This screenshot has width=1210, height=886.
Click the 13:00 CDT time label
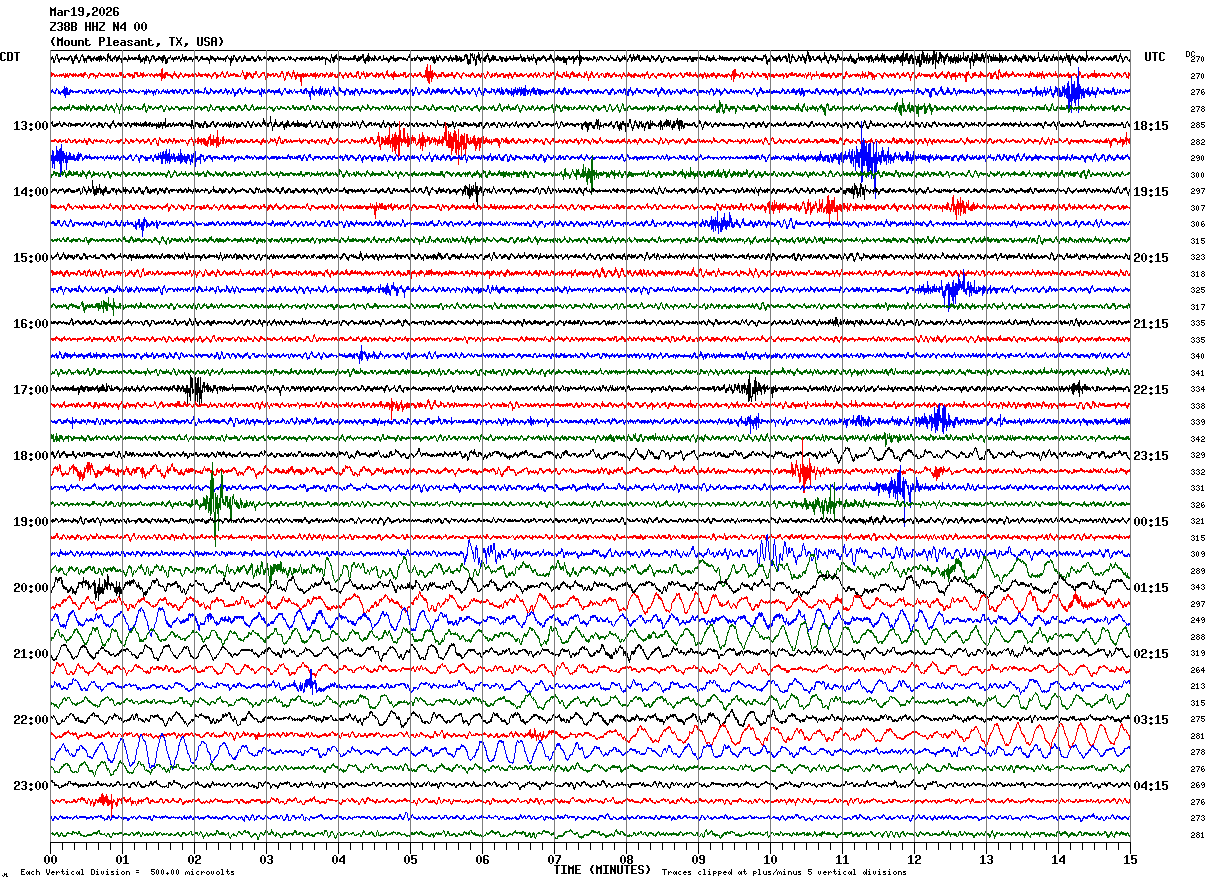point(30,126)
